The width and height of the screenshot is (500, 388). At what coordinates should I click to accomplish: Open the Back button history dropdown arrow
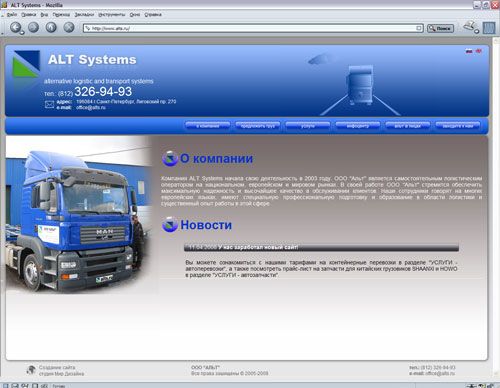(22, 33)
